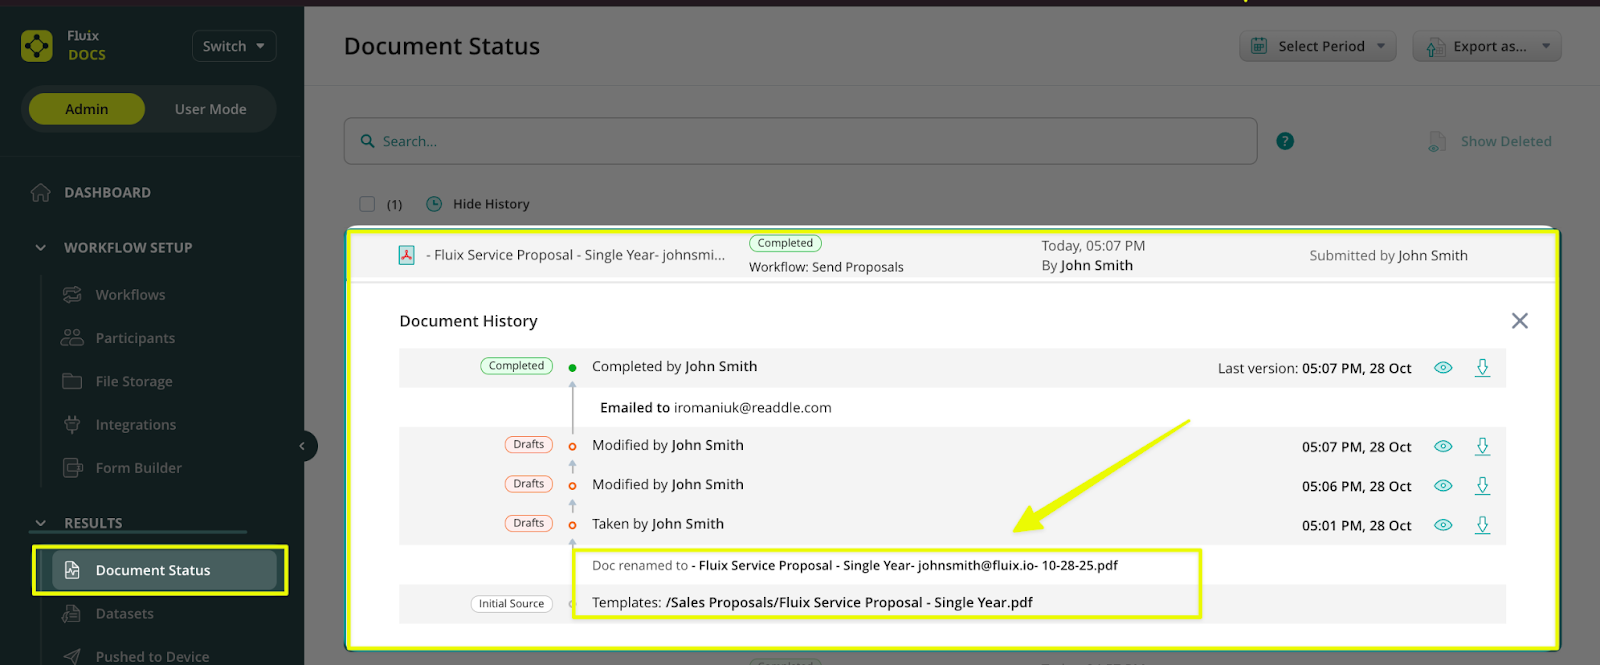View the 05:07 PM modified draft

pyautogui.click(x=1442, y=447)
